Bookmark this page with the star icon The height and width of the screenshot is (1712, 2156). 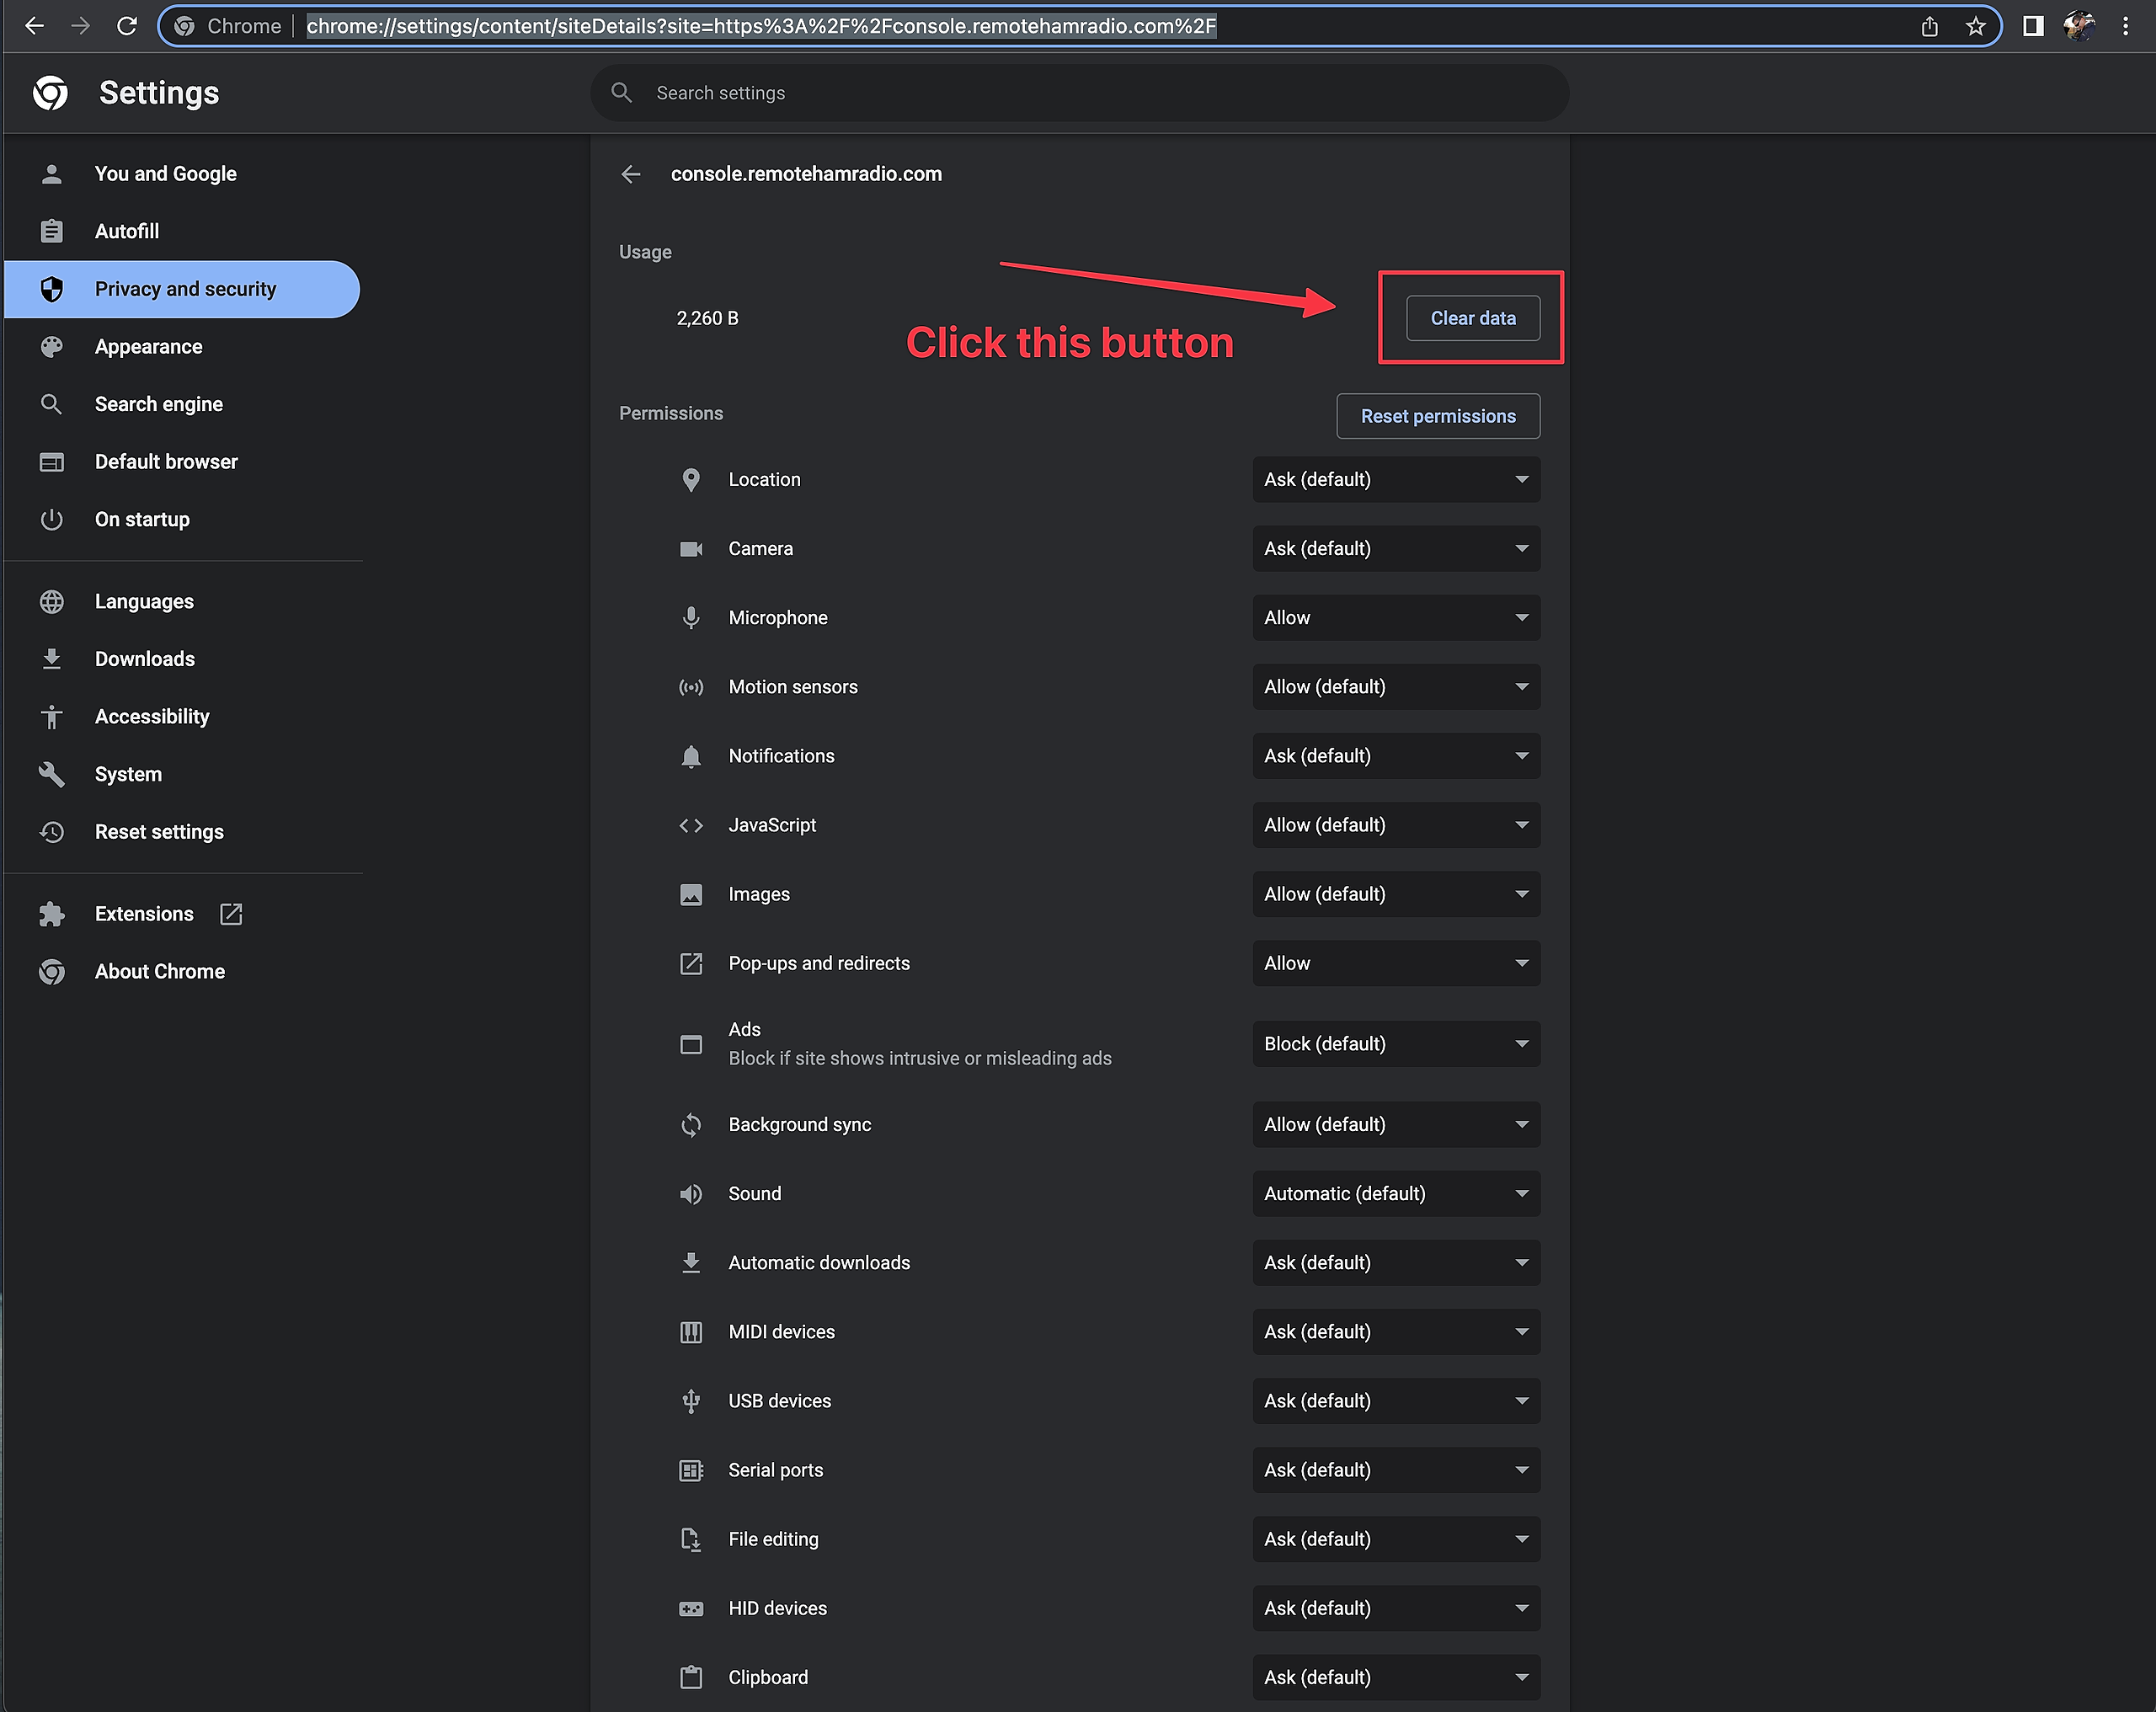[1975, 26]
